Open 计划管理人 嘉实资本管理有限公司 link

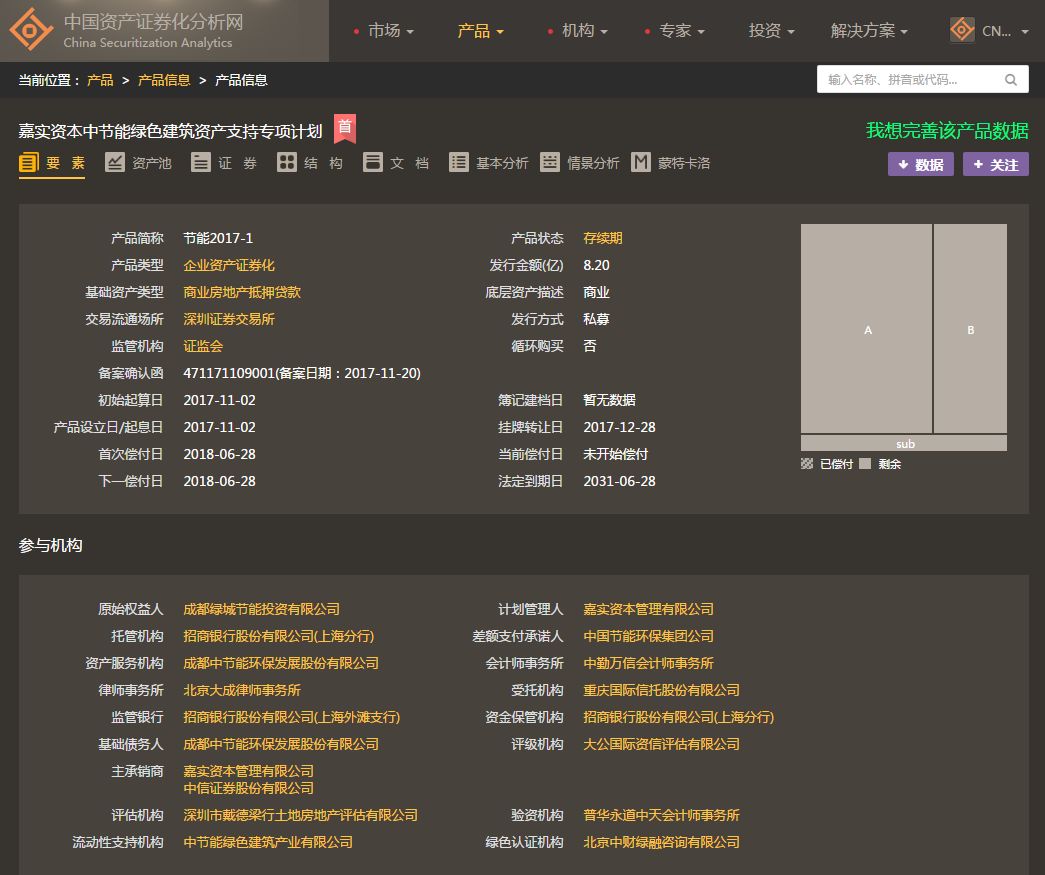(x=648, y=609)
